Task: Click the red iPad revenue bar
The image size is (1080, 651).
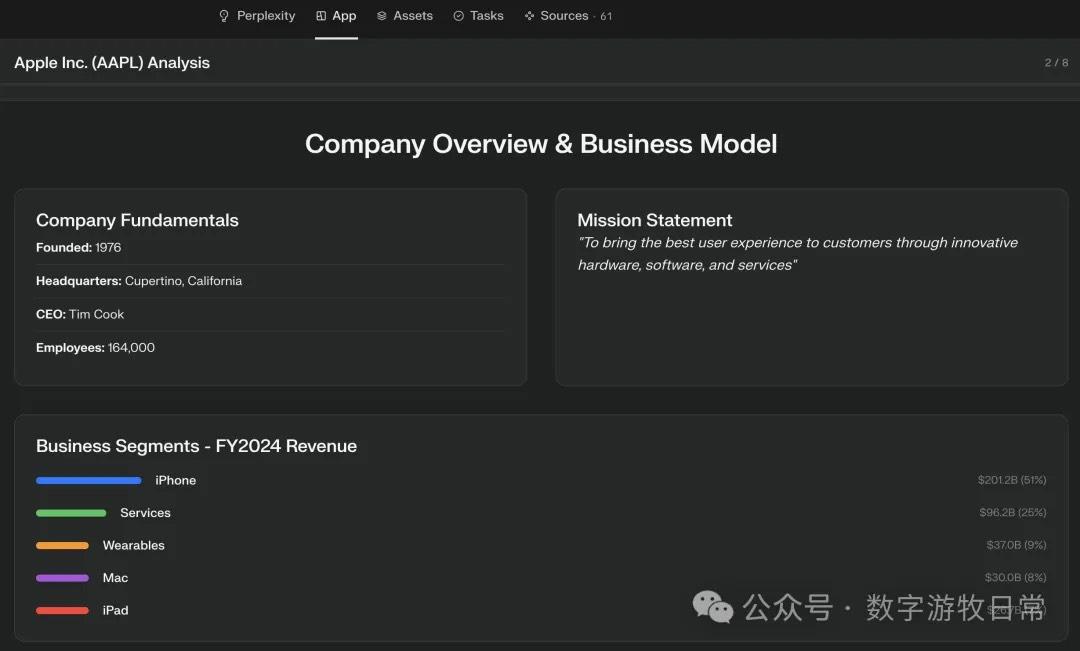Action: tap(62, 611)
